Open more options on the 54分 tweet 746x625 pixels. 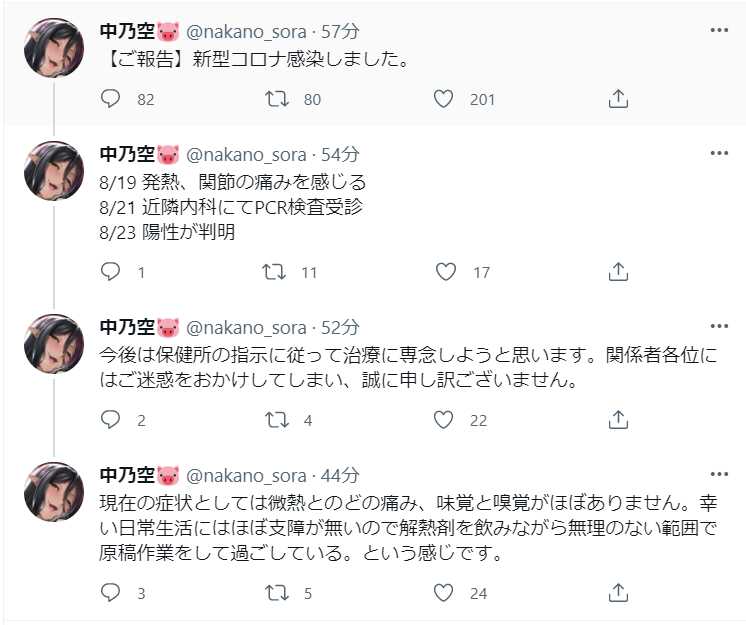719,154
